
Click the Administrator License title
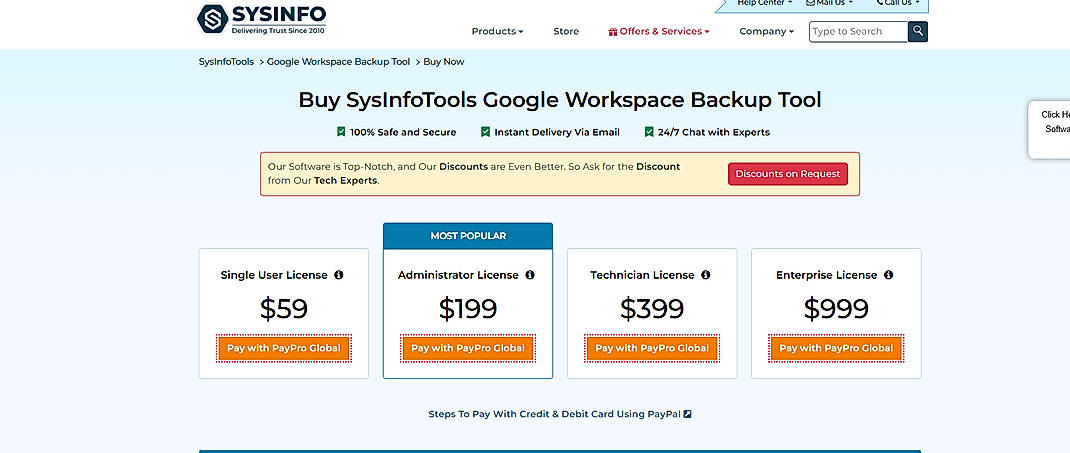pos(459,275)
